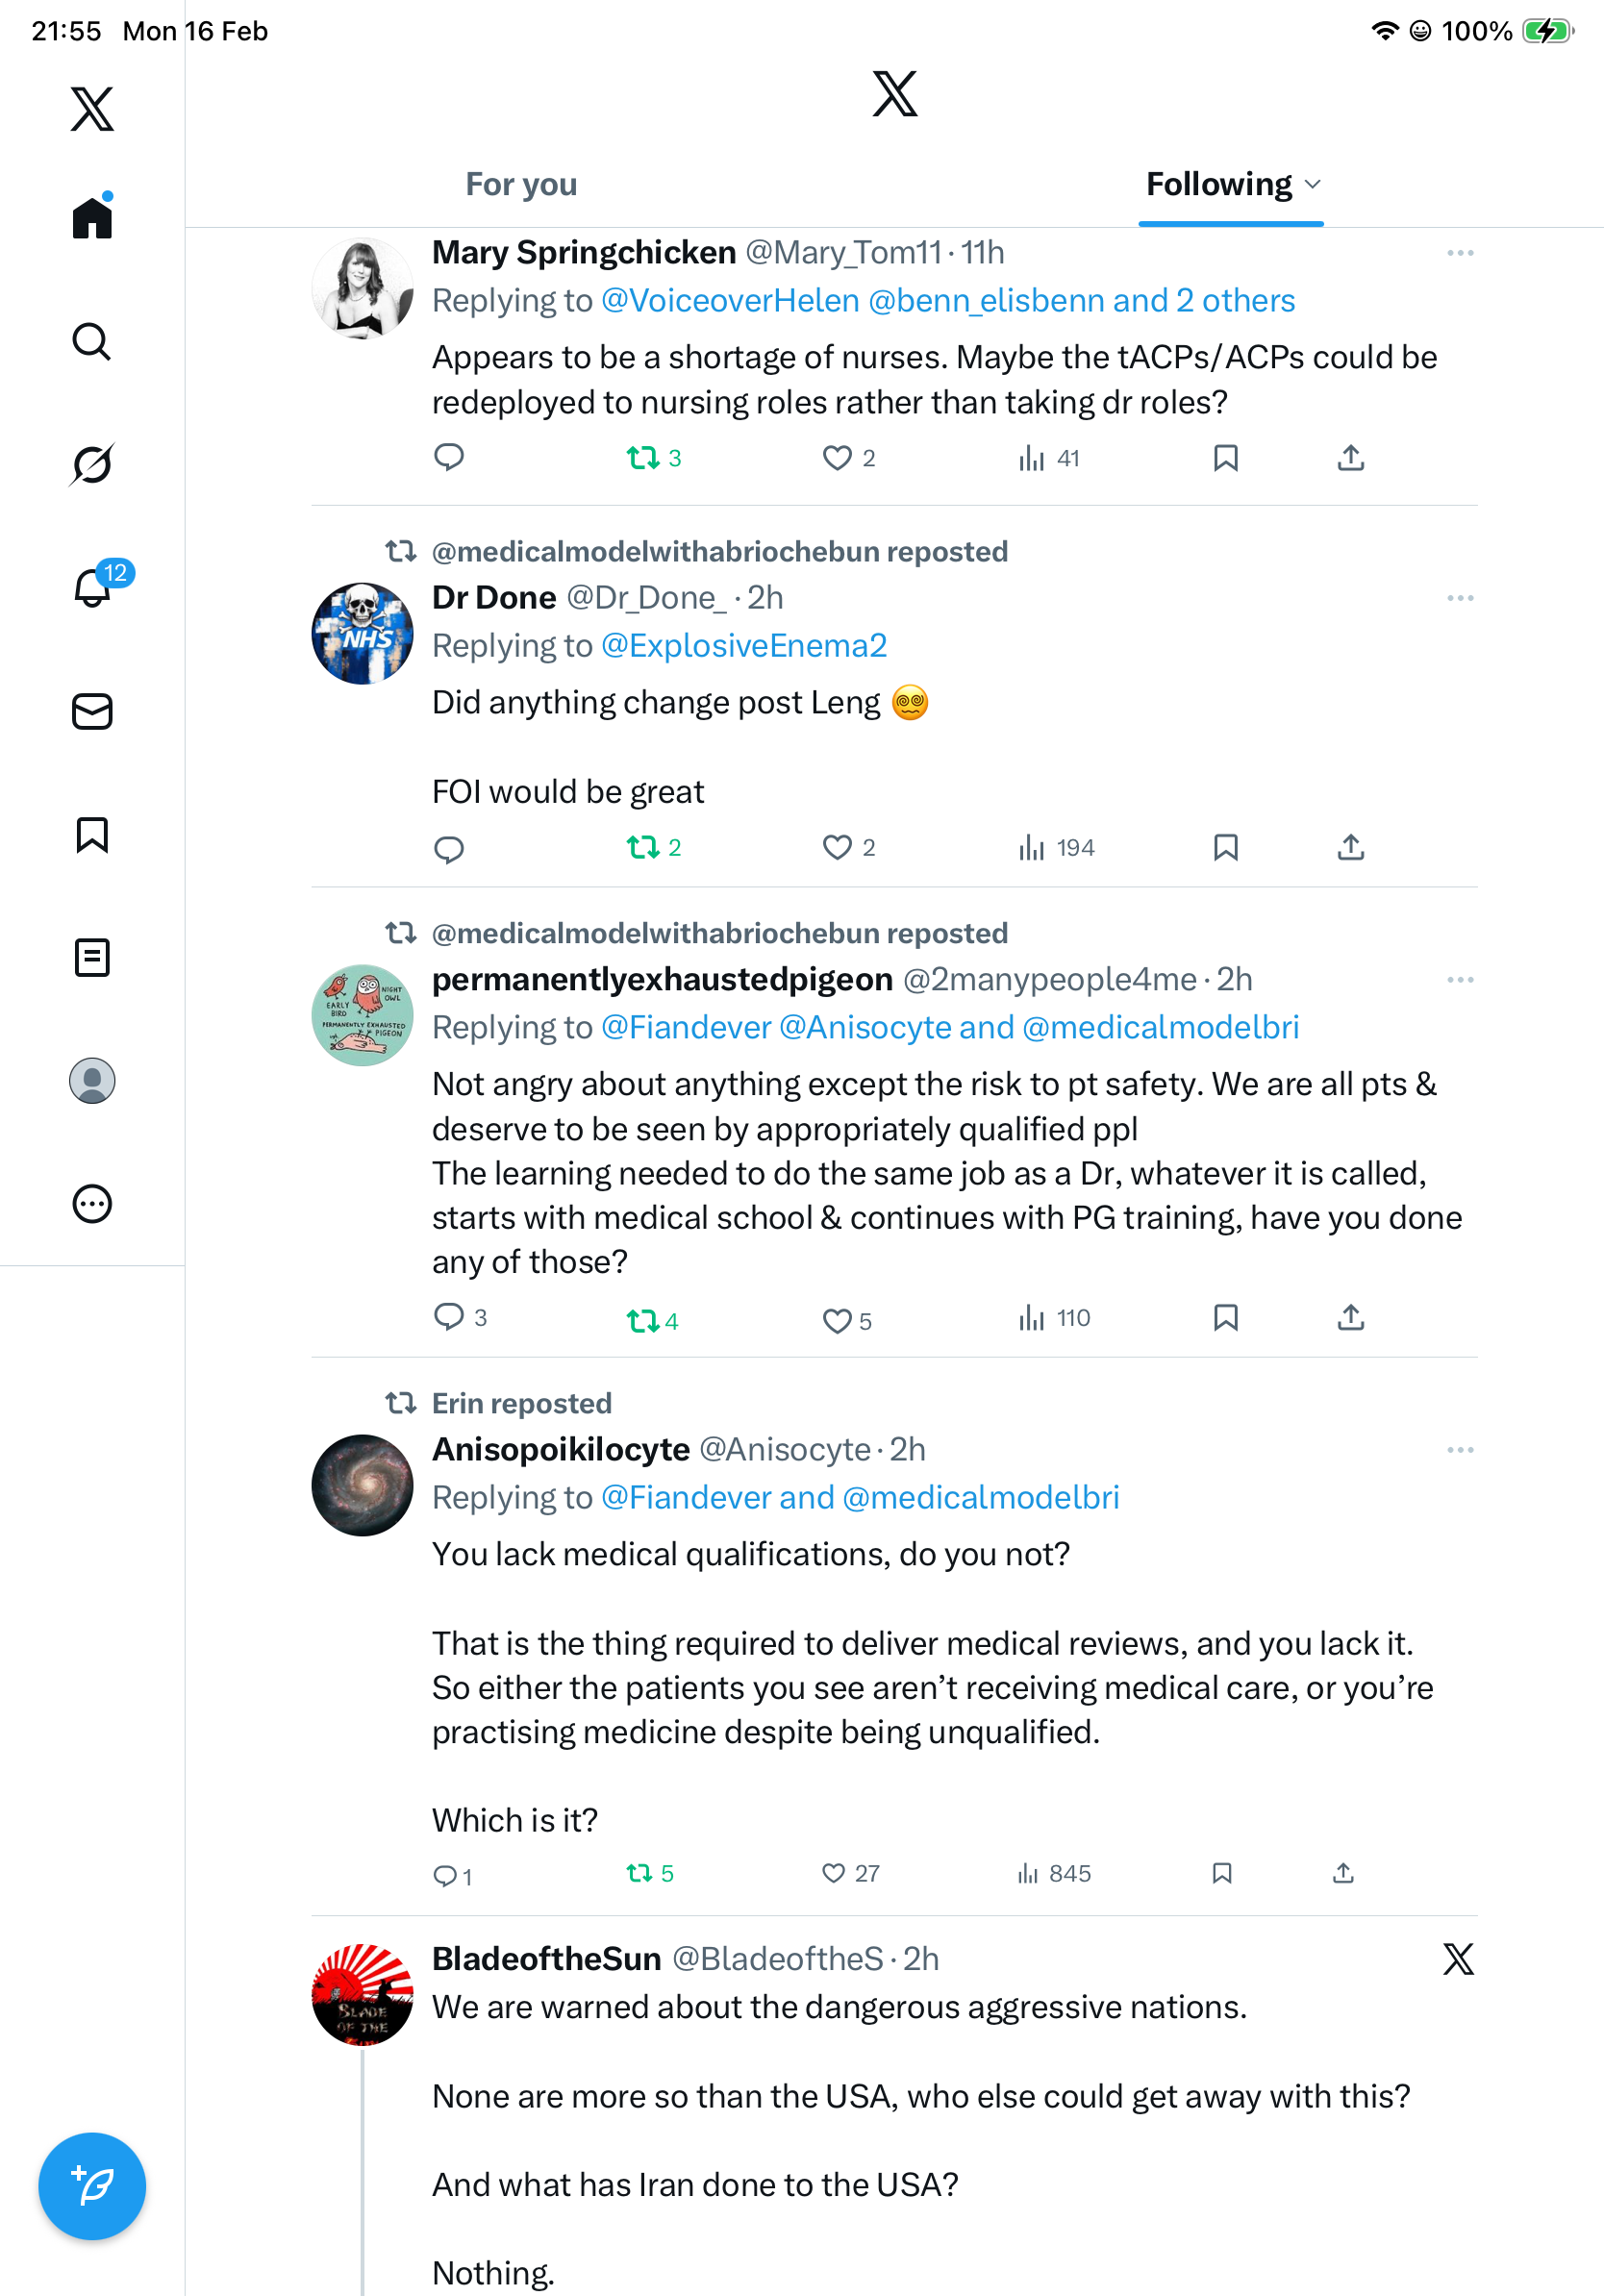Screen dimensions: 1604x2296
Task: Expand the Following tab chevron
Action: pyautogui.click(x=1313, y=185)
